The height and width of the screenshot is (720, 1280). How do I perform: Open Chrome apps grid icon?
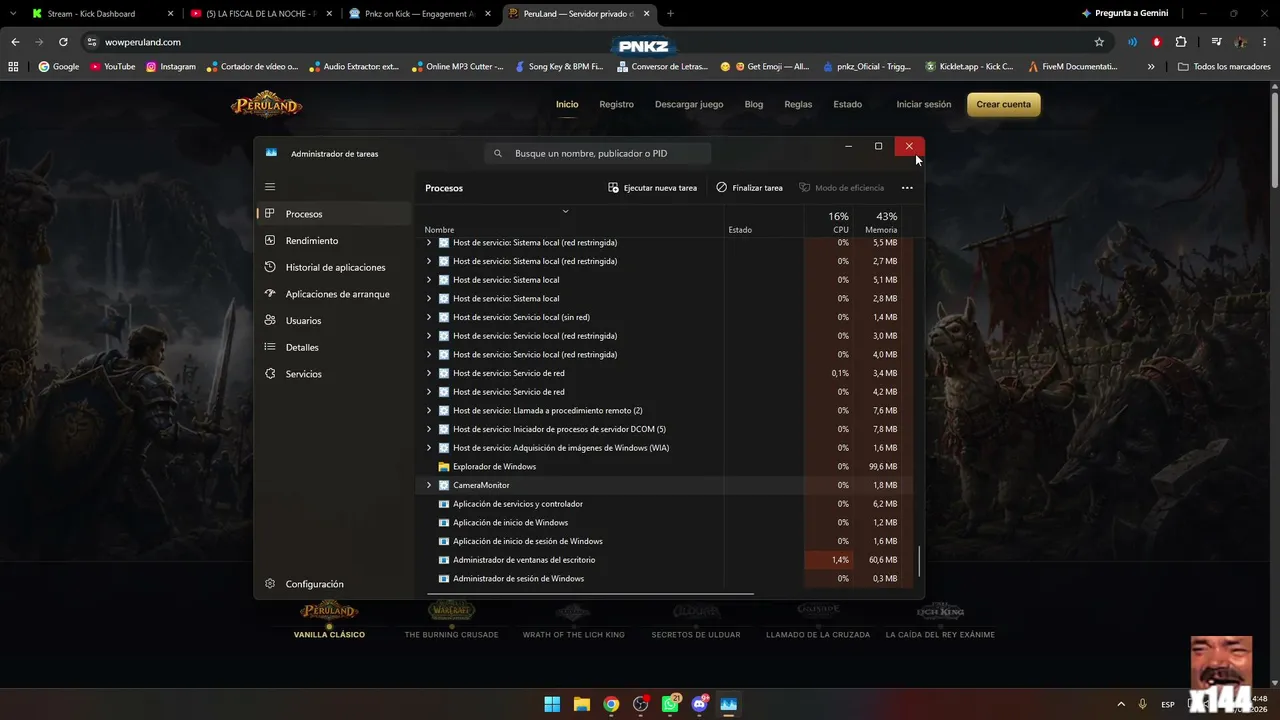[x=13, y=67]
